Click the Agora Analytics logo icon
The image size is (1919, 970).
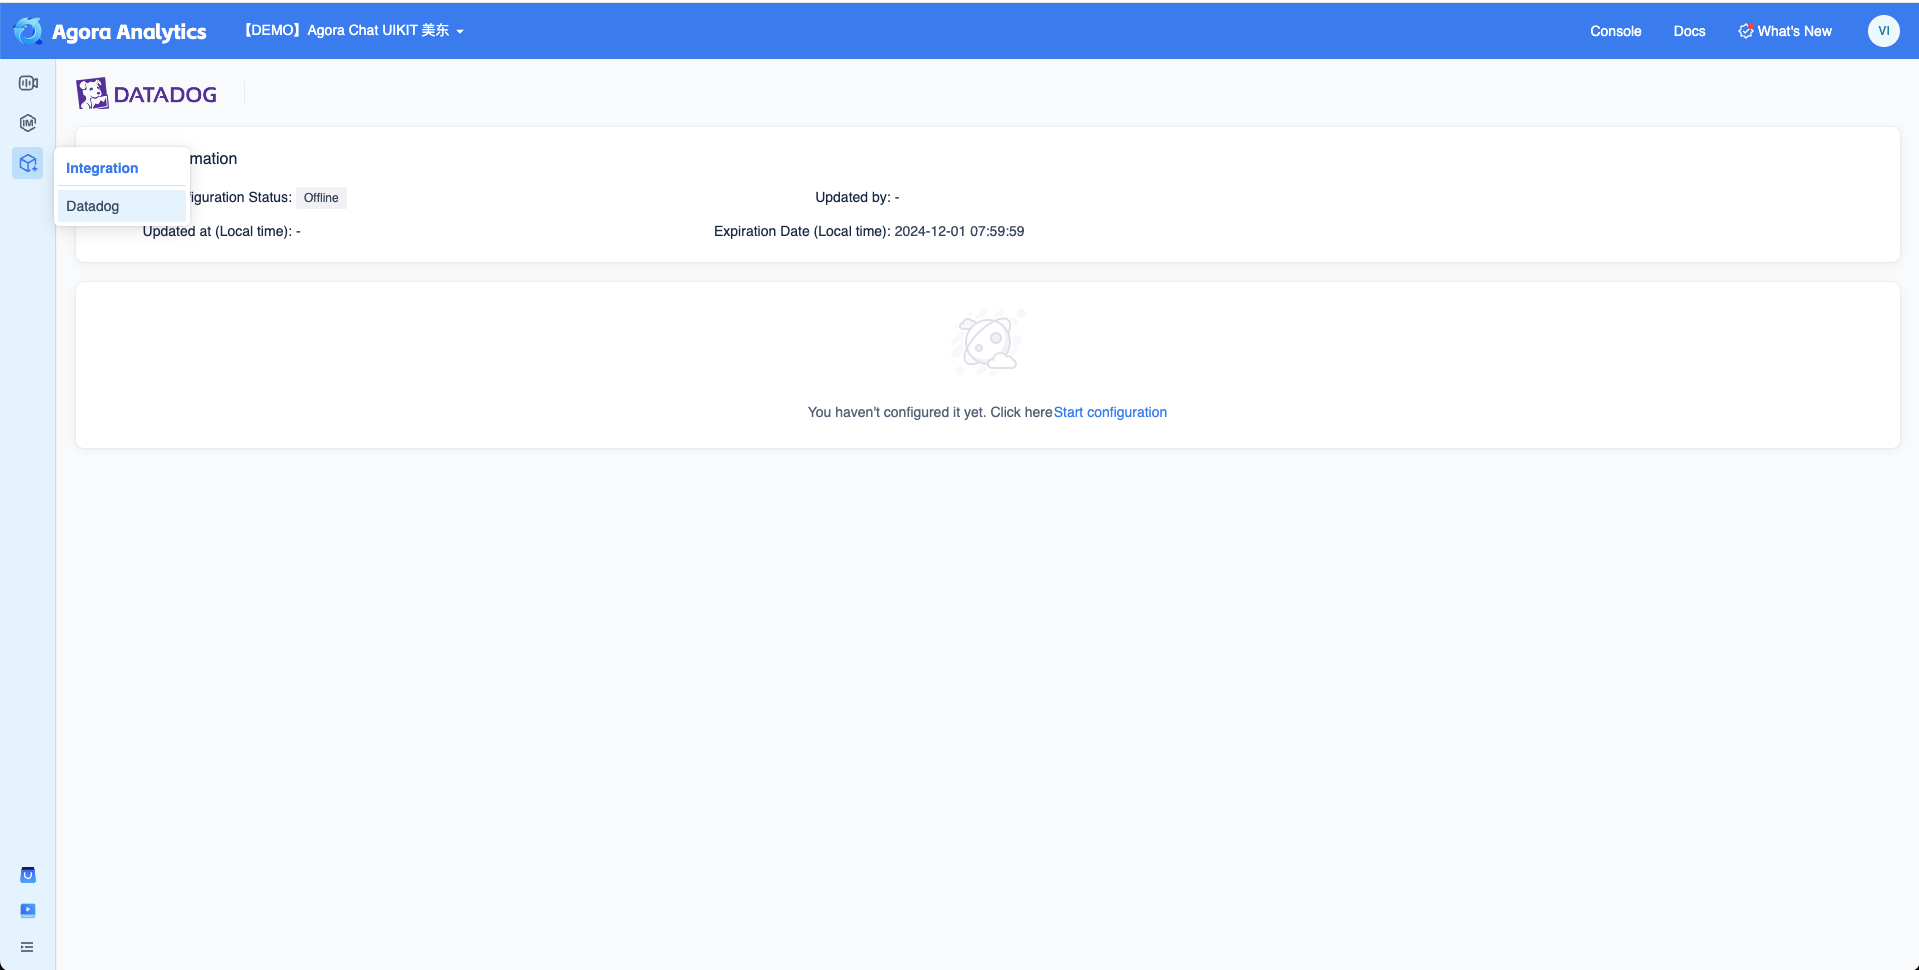point(28,31)
